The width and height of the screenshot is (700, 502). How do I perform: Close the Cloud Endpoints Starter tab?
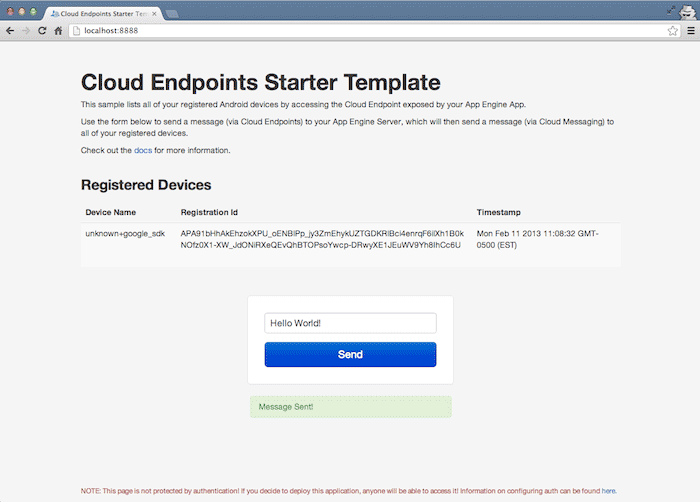(153, 14)
